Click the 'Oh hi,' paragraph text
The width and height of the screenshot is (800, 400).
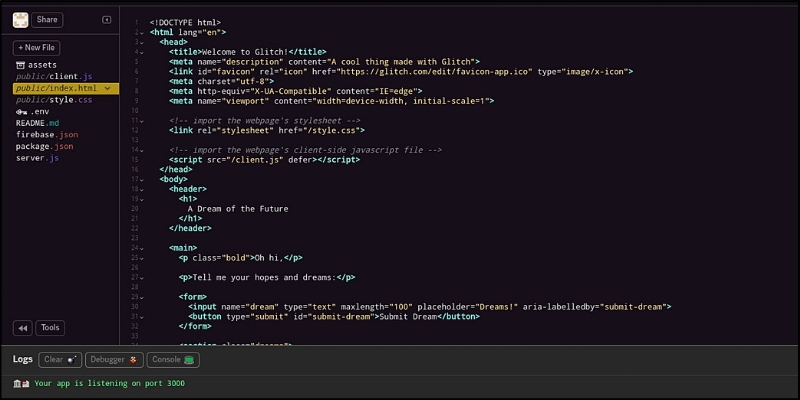(269, 258)
